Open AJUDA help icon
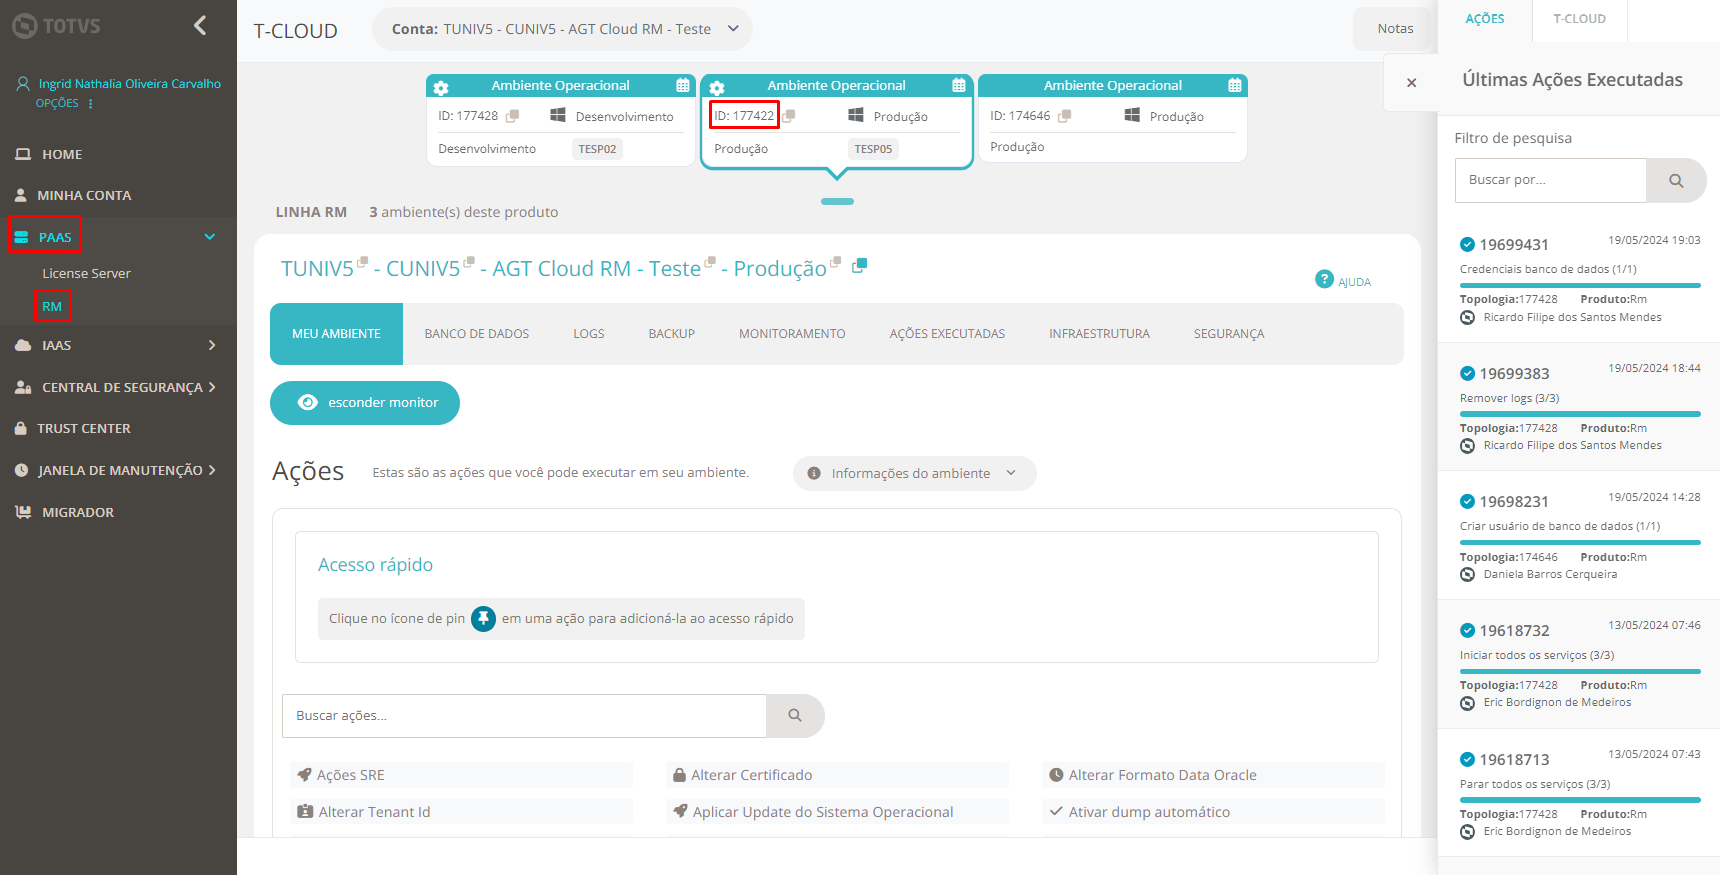The height and width of the screenshot is (875, 1720). pos(1324,279)
